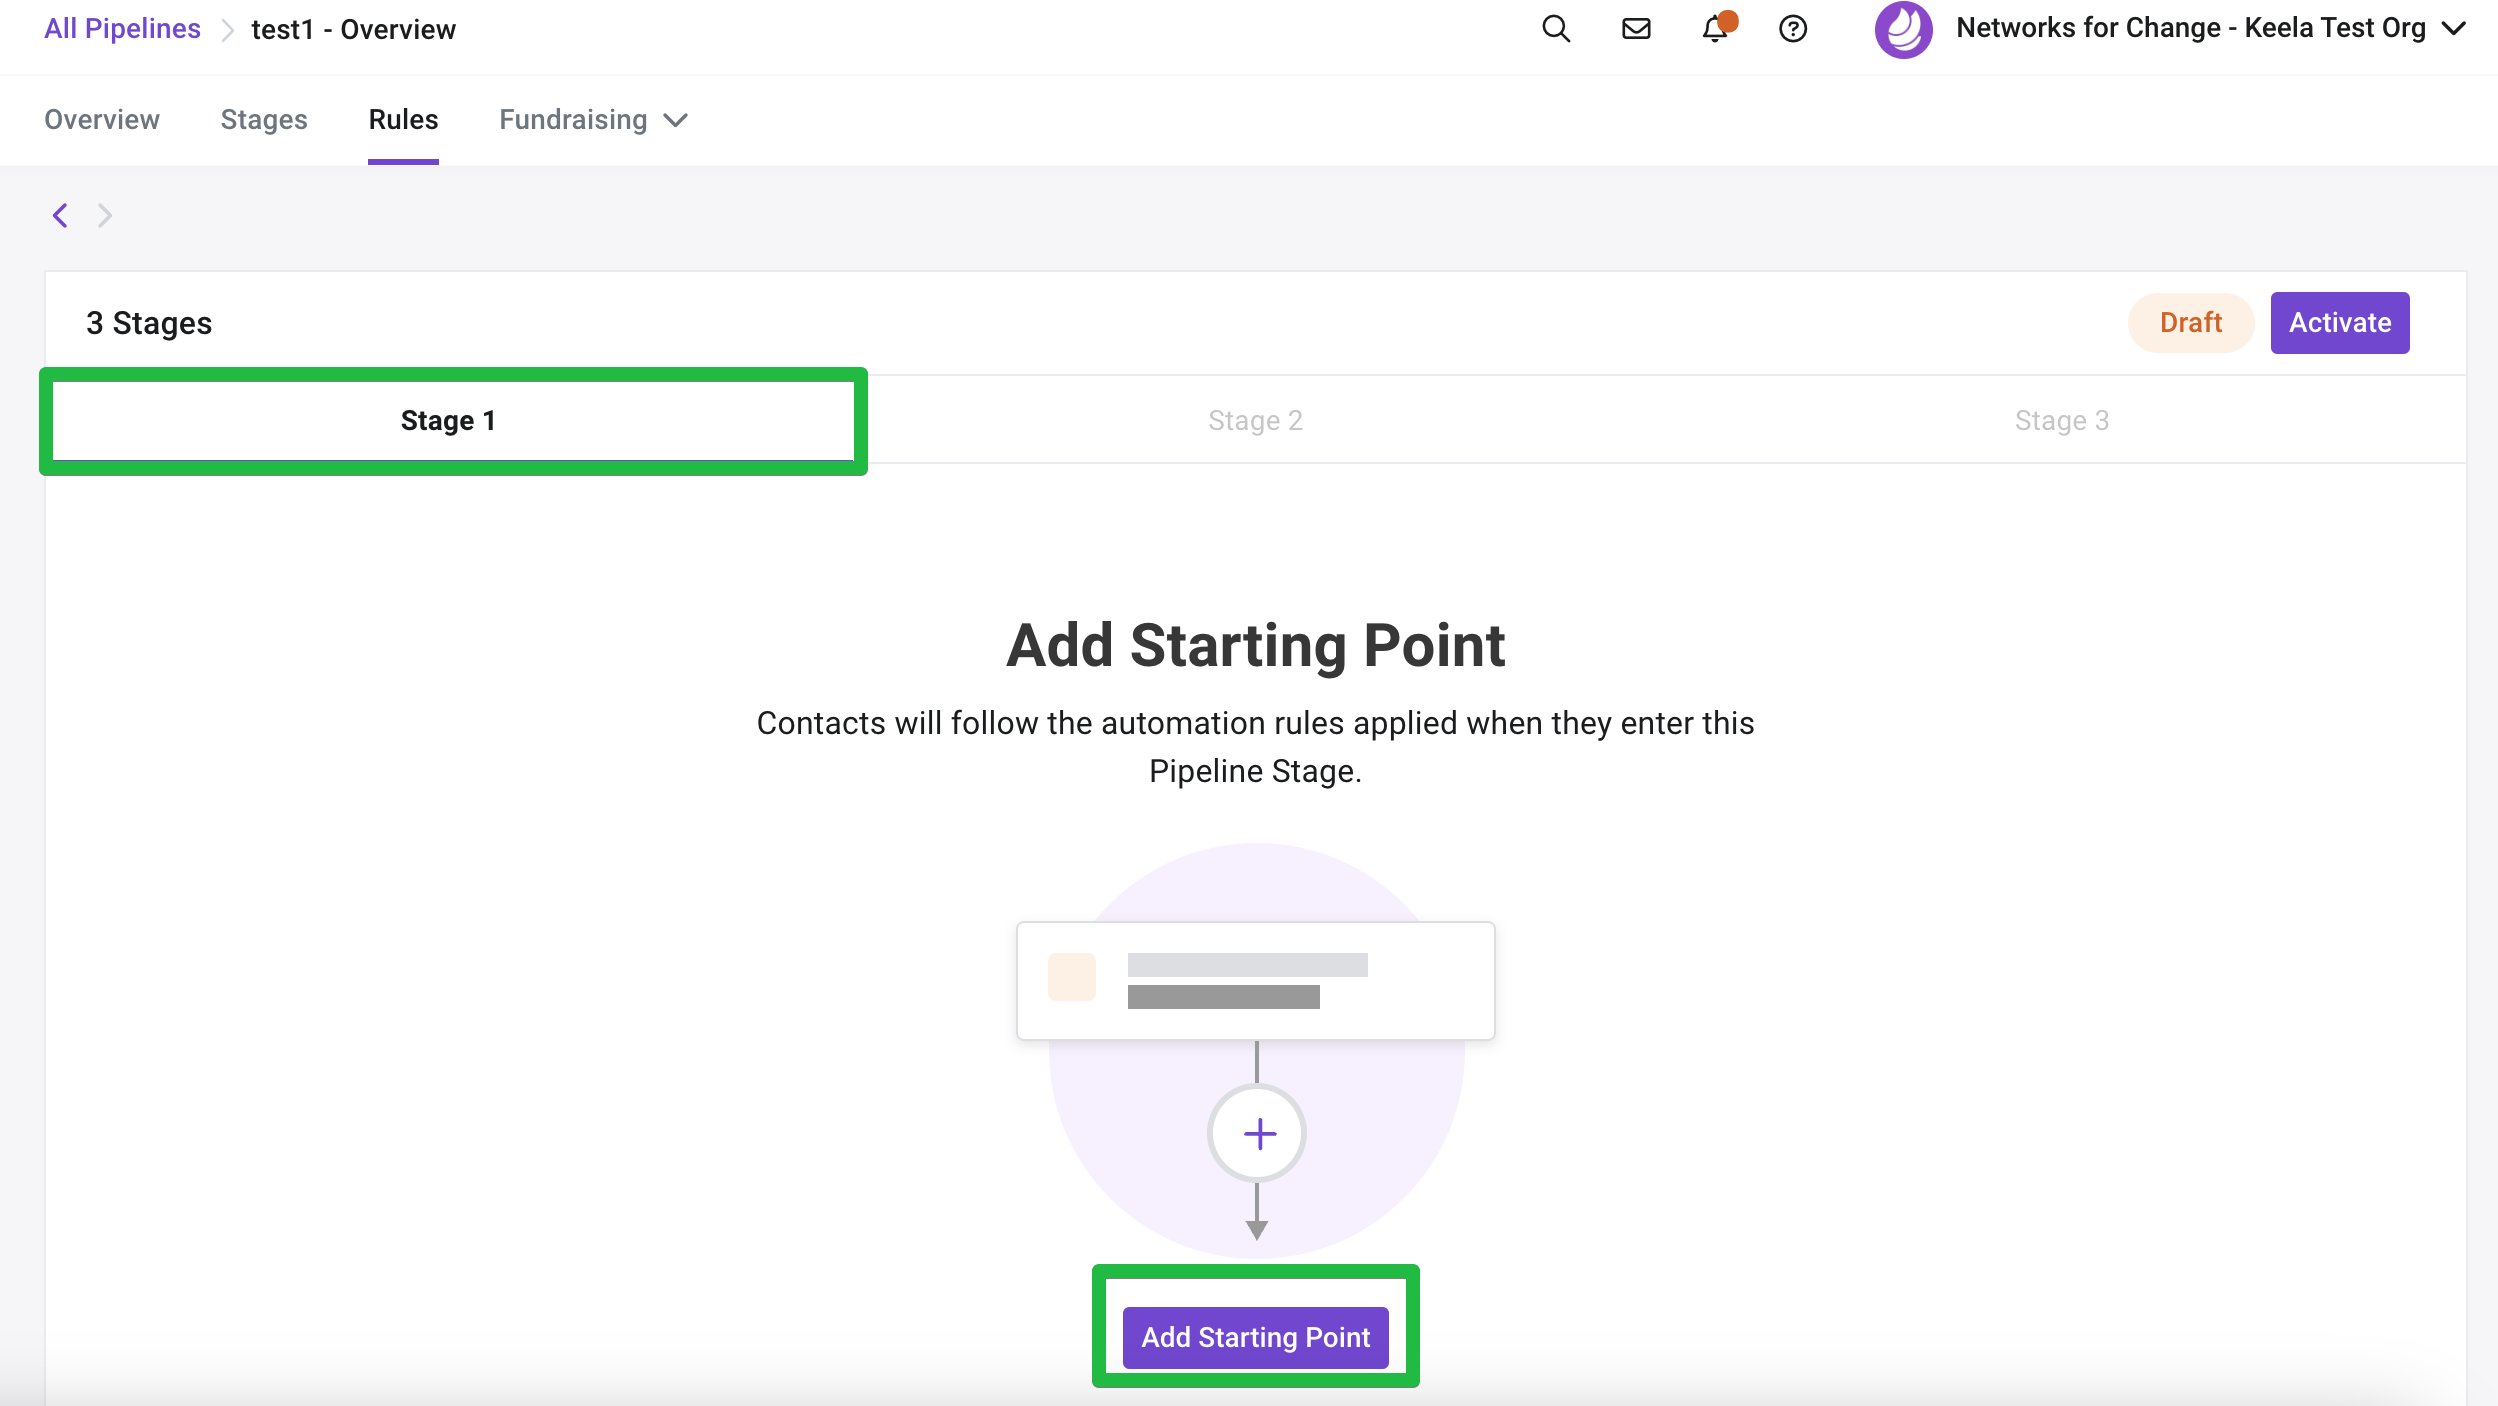
Task: Open the Stage 3 tab
Action: click(2062, 421)
